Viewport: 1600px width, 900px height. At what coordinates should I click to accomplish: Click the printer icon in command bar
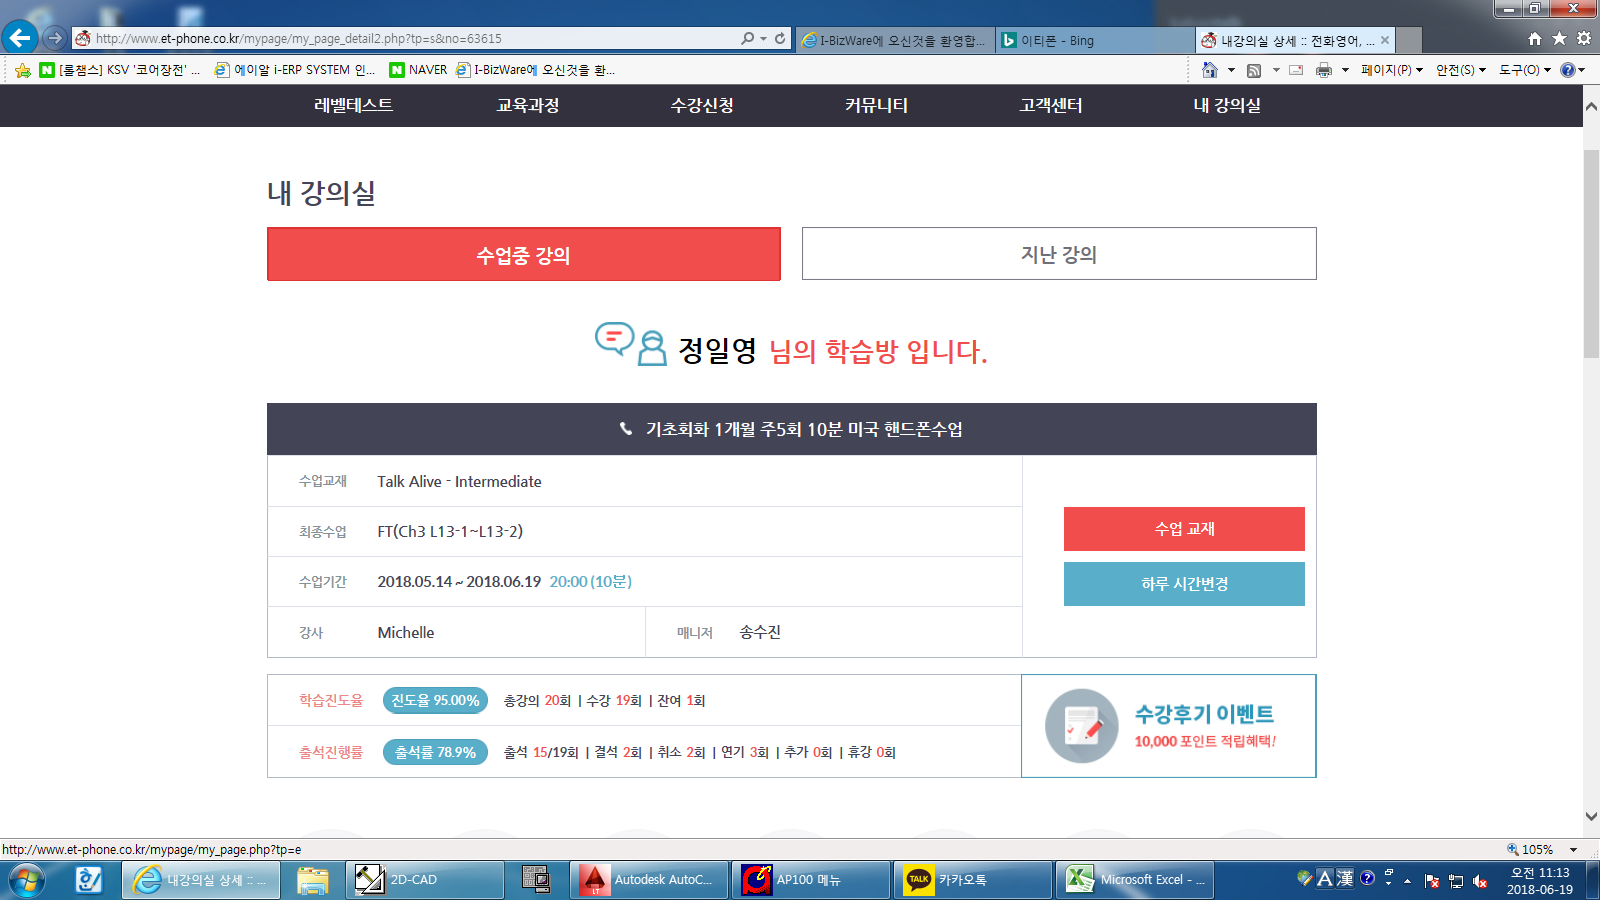tap(1324, 70)
